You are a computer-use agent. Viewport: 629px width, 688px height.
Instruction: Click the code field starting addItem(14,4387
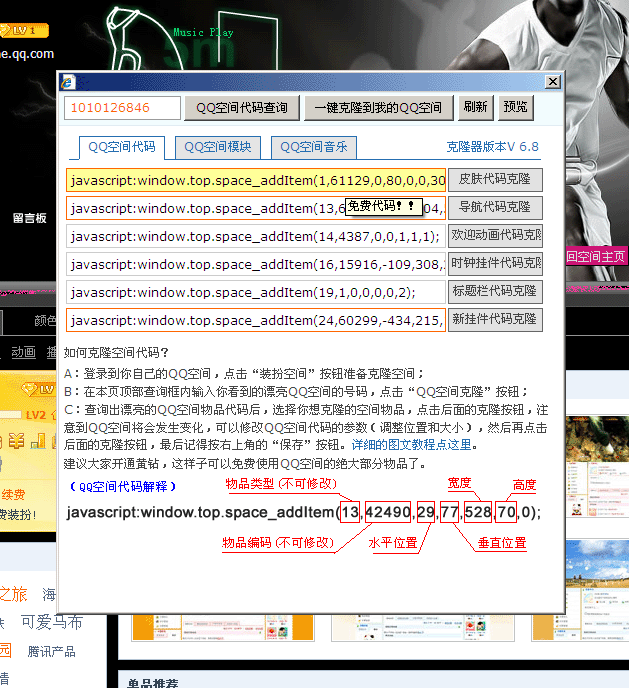click(256, 236)
